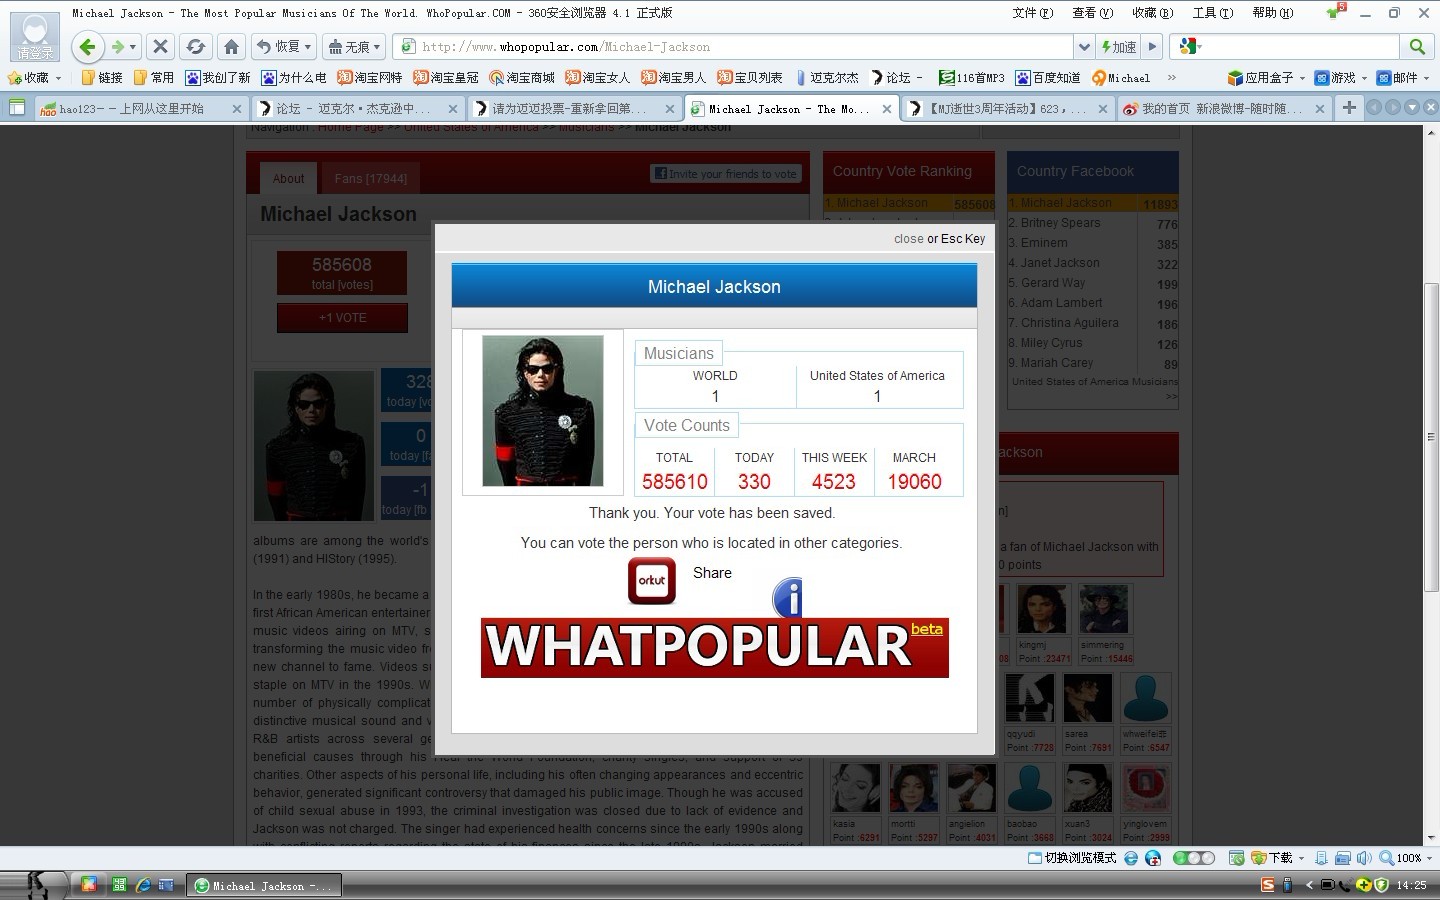Toggle the green traffic-light status switch

tap(1193, 858)
